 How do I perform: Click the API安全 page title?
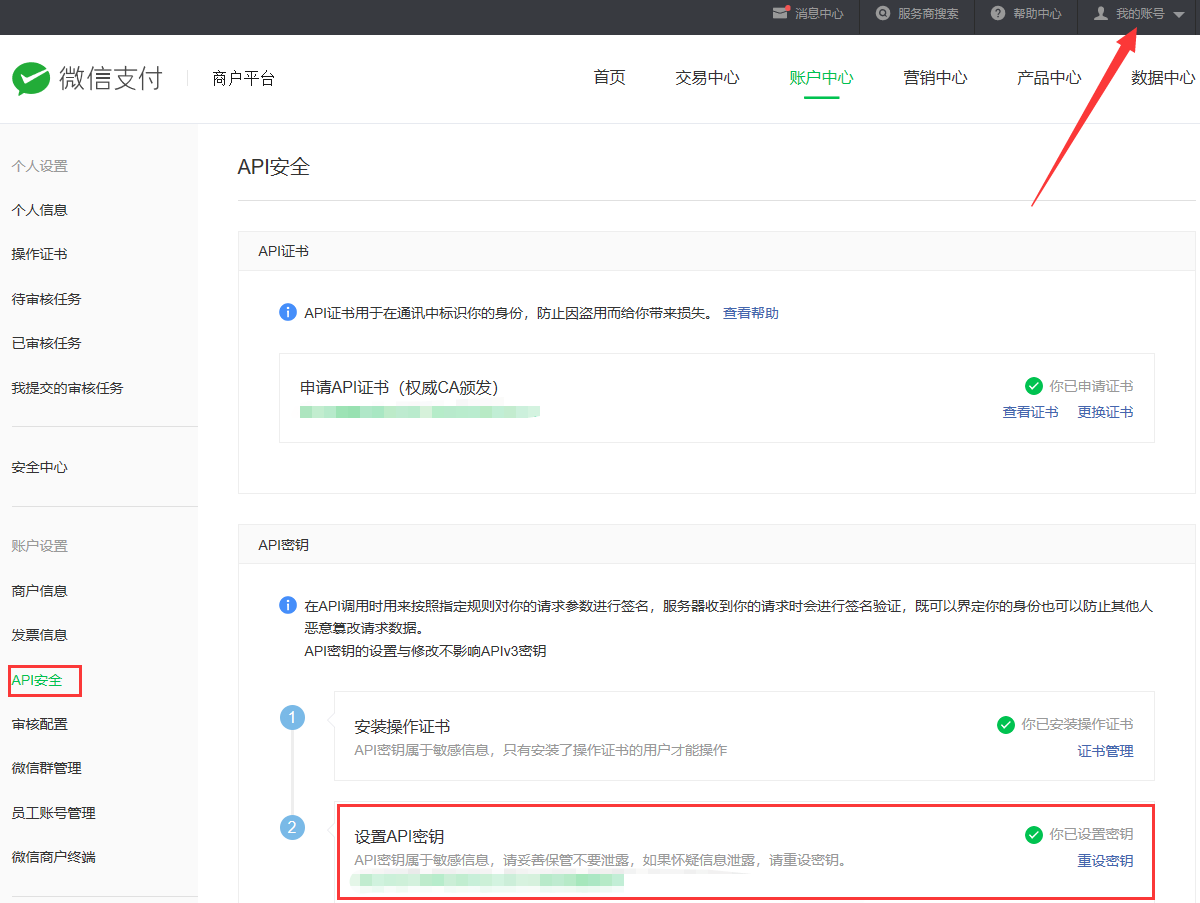coord(273,167)
